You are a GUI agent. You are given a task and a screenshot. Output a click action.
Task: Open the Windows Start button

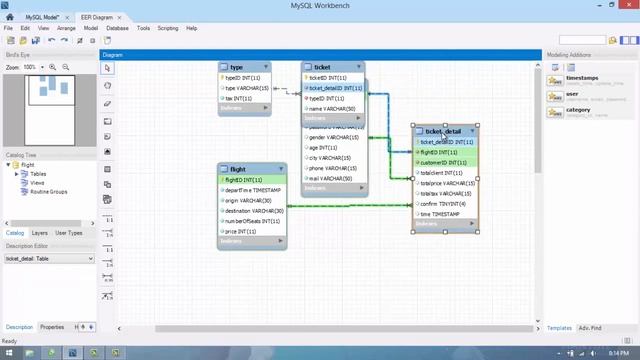pyautogui.click(x=9, y=353)
